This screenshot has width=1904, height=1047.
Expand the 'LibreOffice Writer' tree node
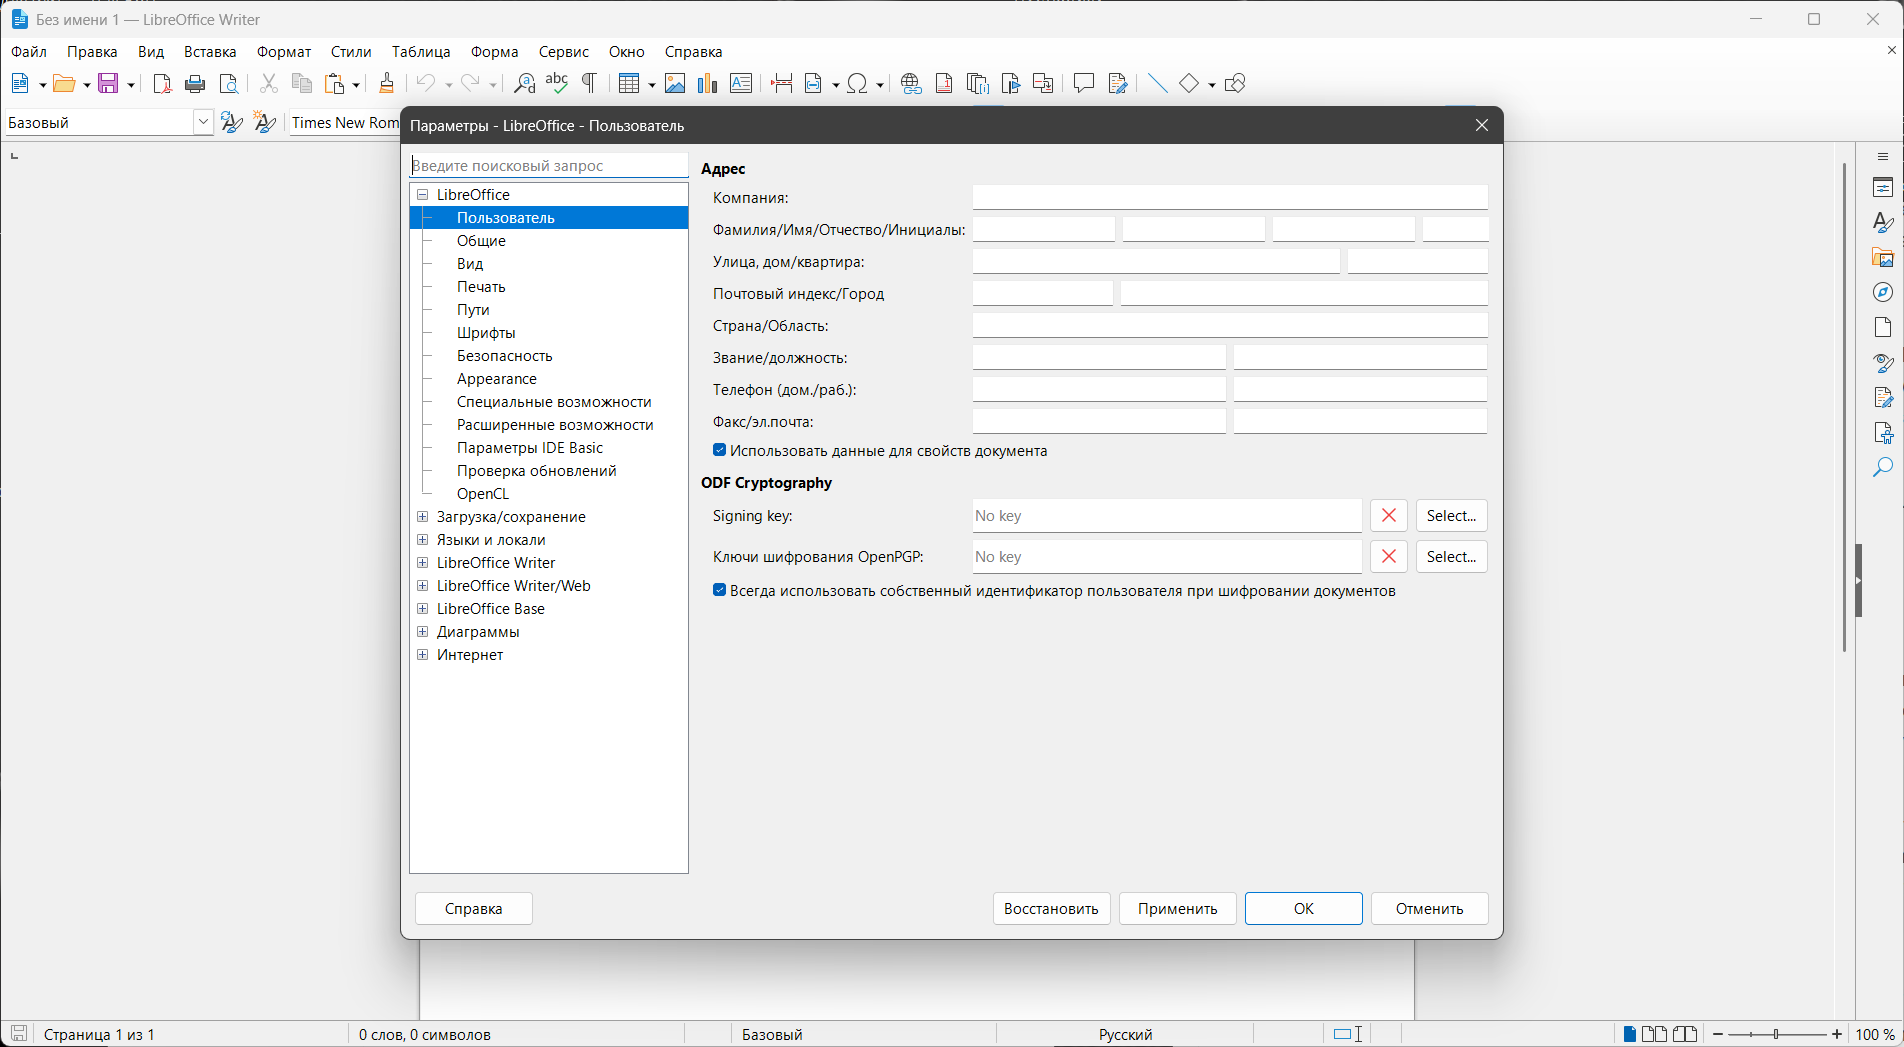(x=423, y=563)
